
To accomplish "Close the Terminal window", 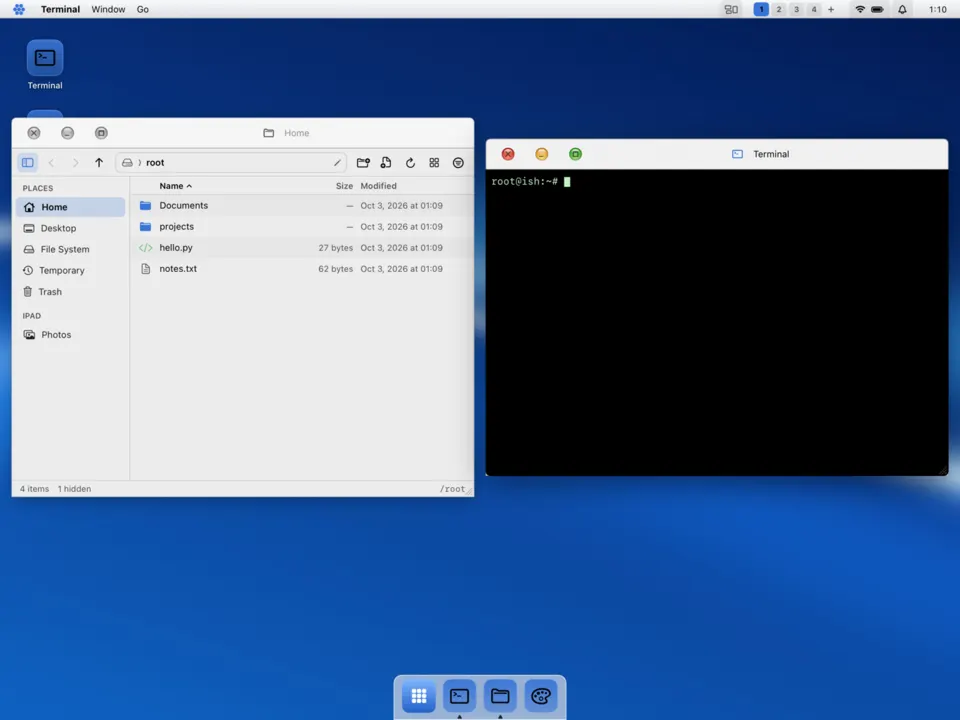I will [508, 154].
